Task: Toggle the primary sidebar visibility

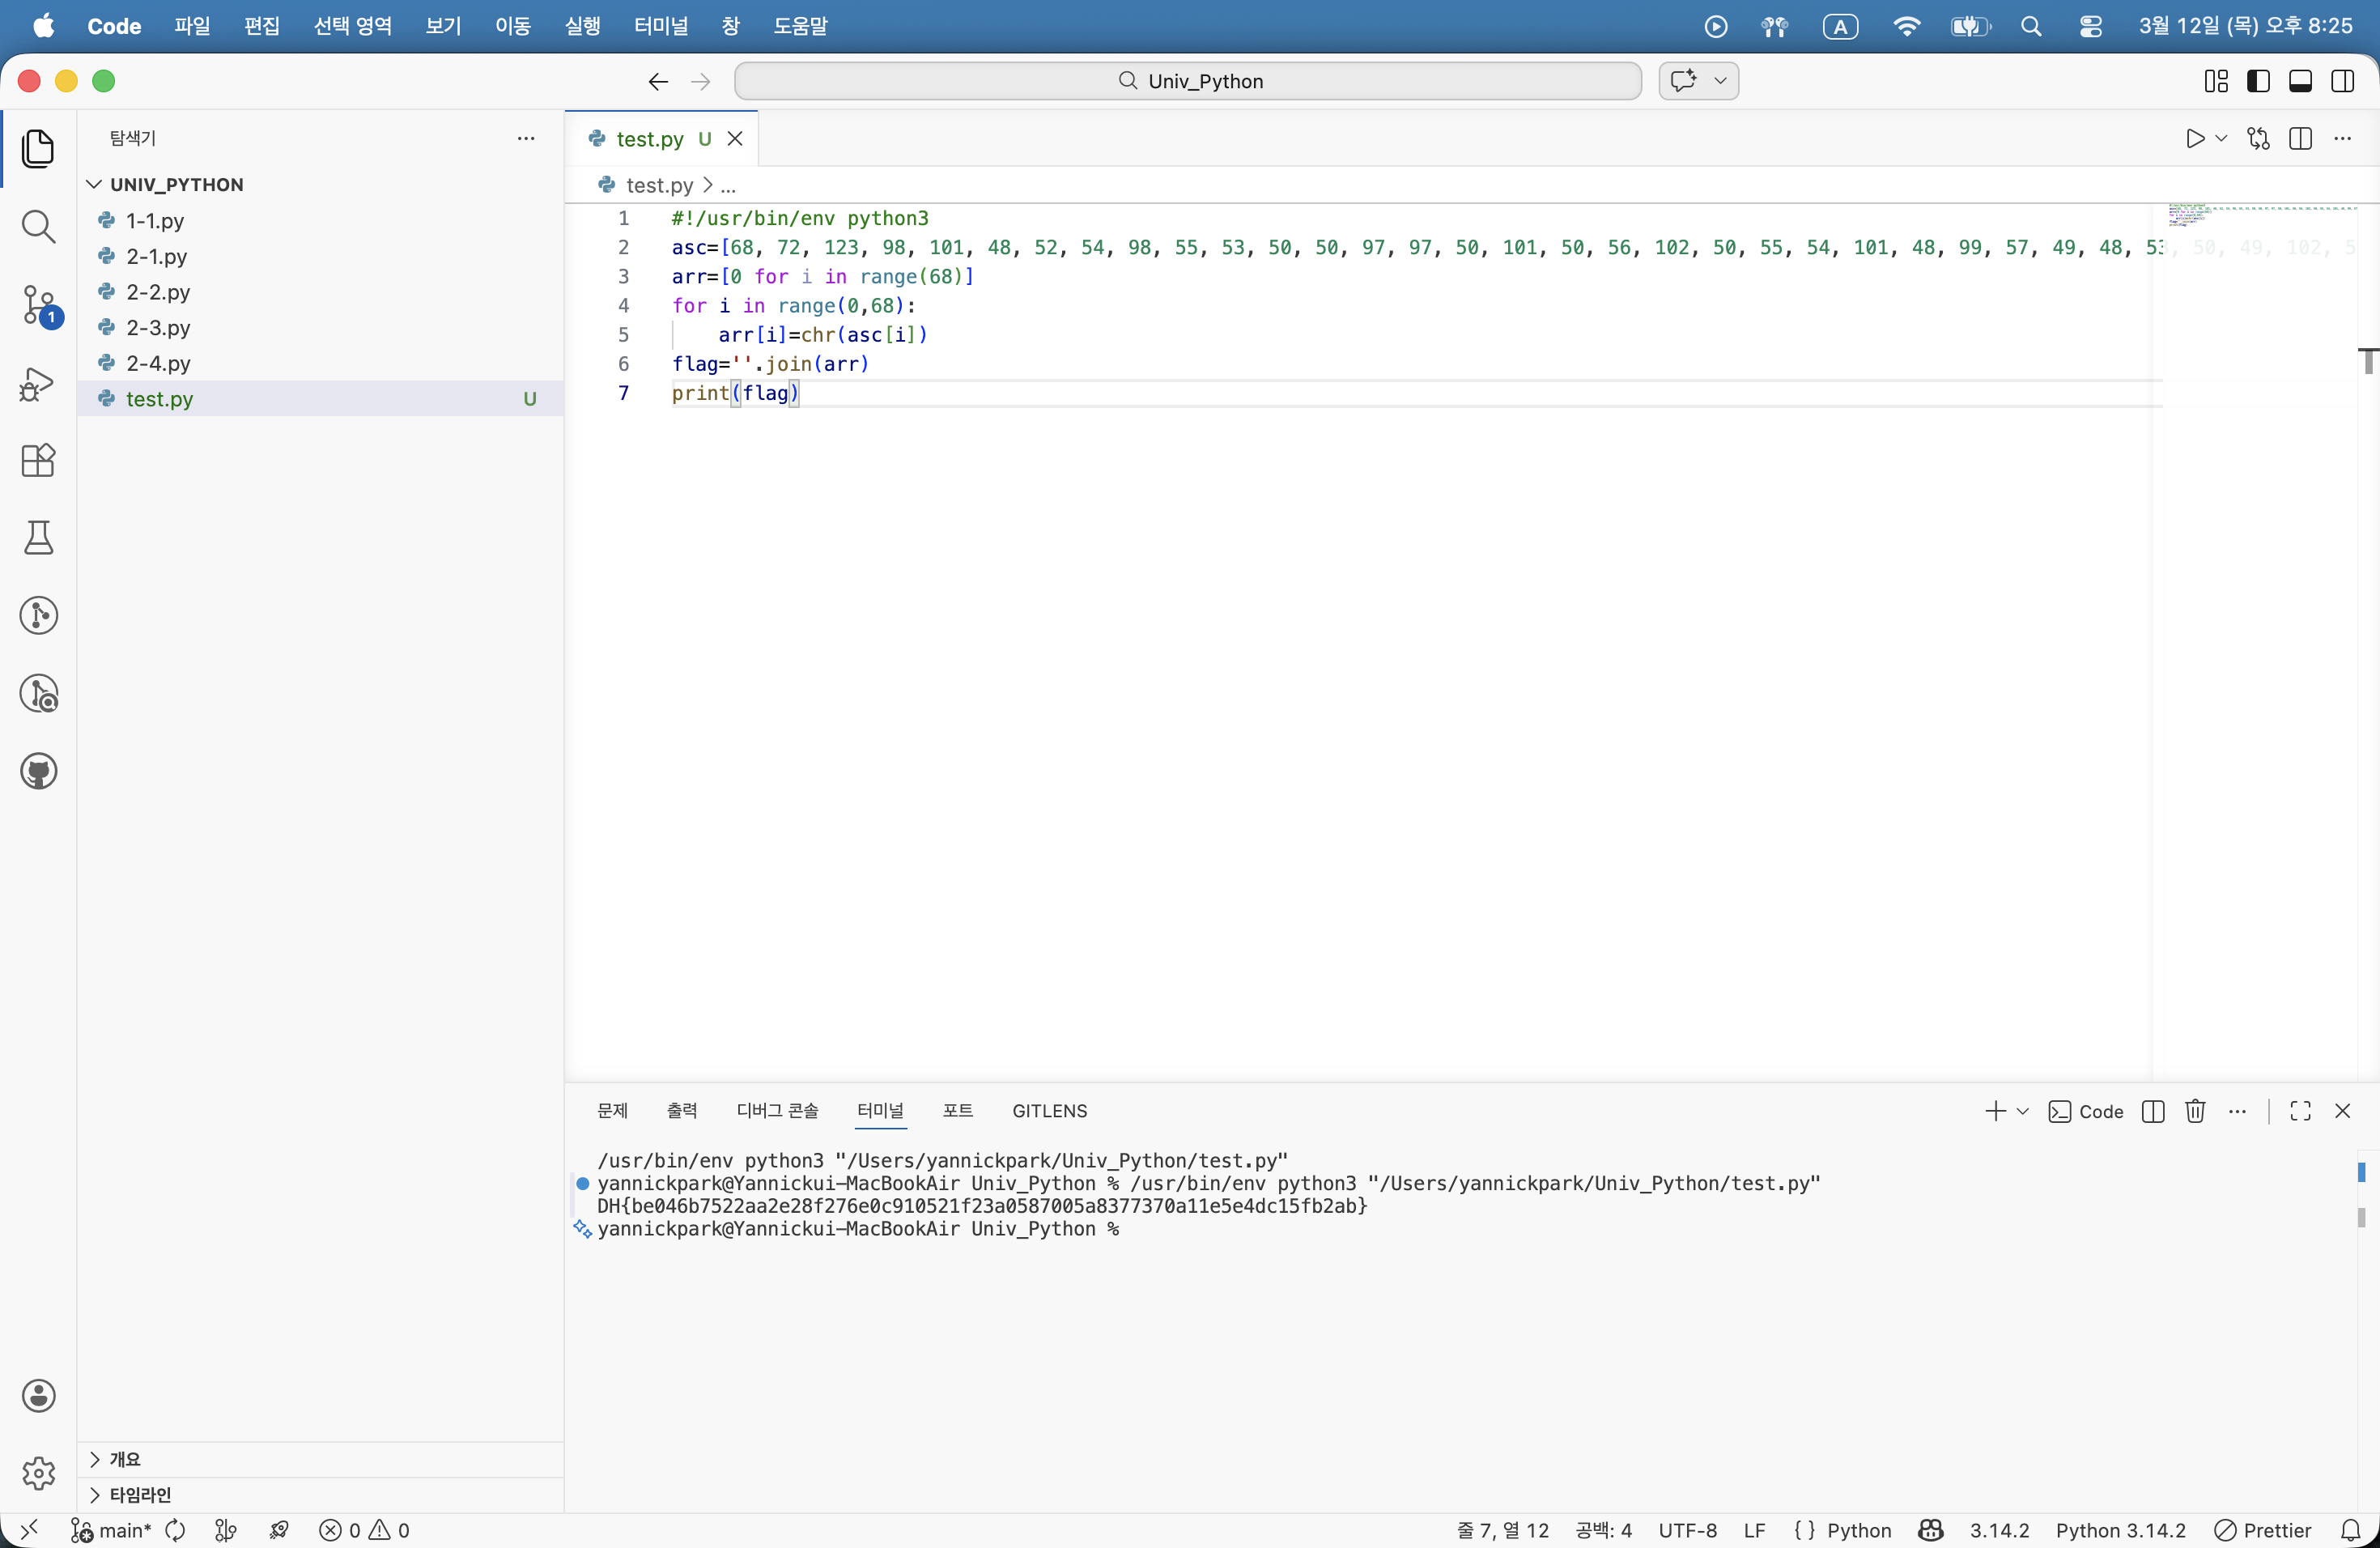Action: [x=2258, y=81]
